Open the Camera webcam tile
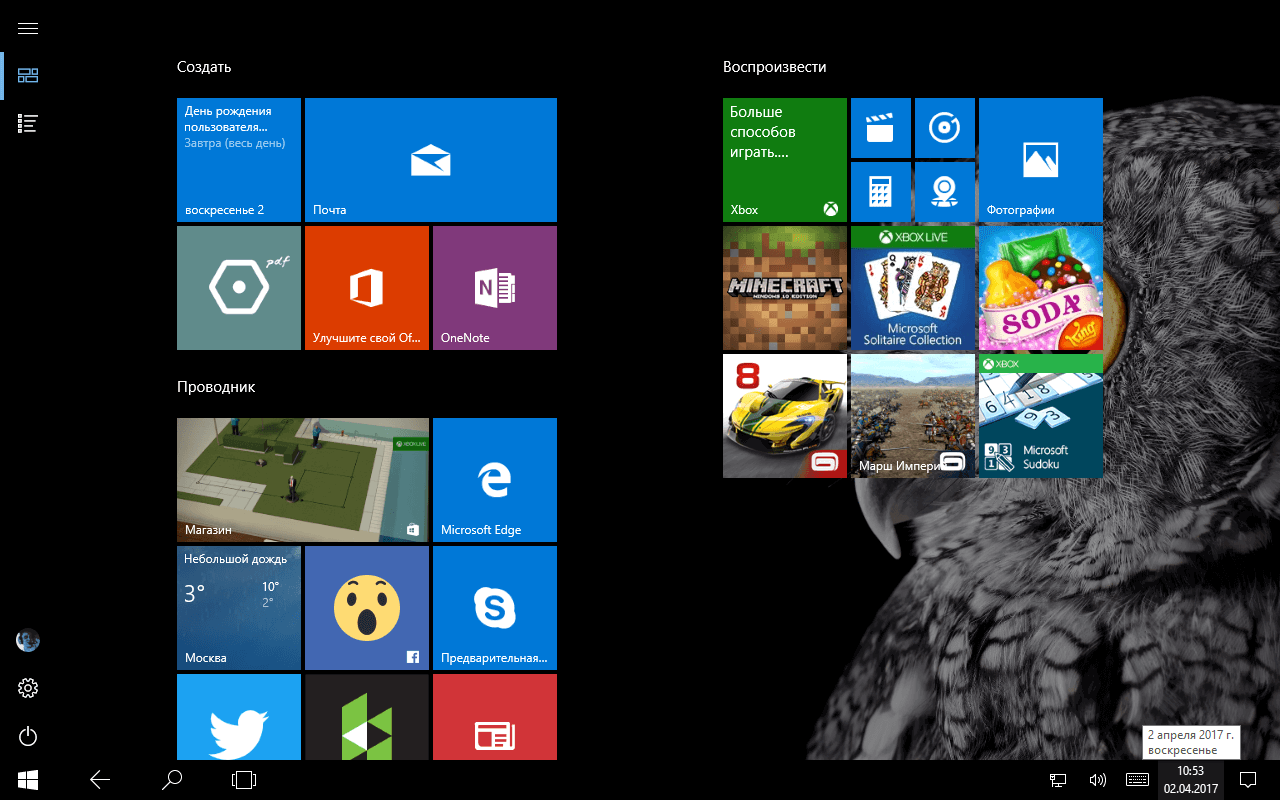This screenshot has width=1280, height=800. [x=945, y=192]
